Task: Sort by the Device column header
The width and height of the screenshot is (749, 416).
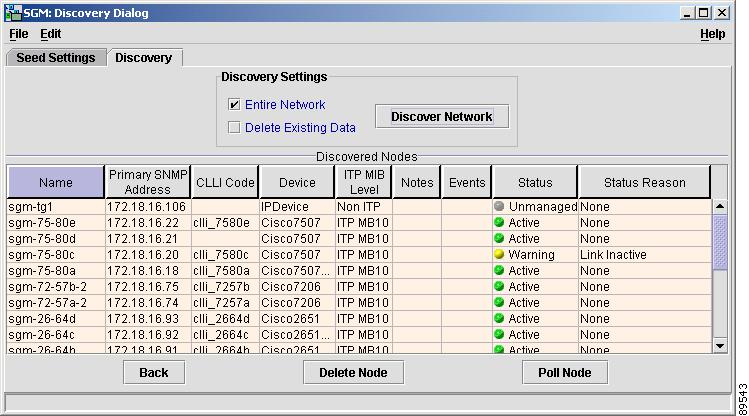Action: (297, 182)
